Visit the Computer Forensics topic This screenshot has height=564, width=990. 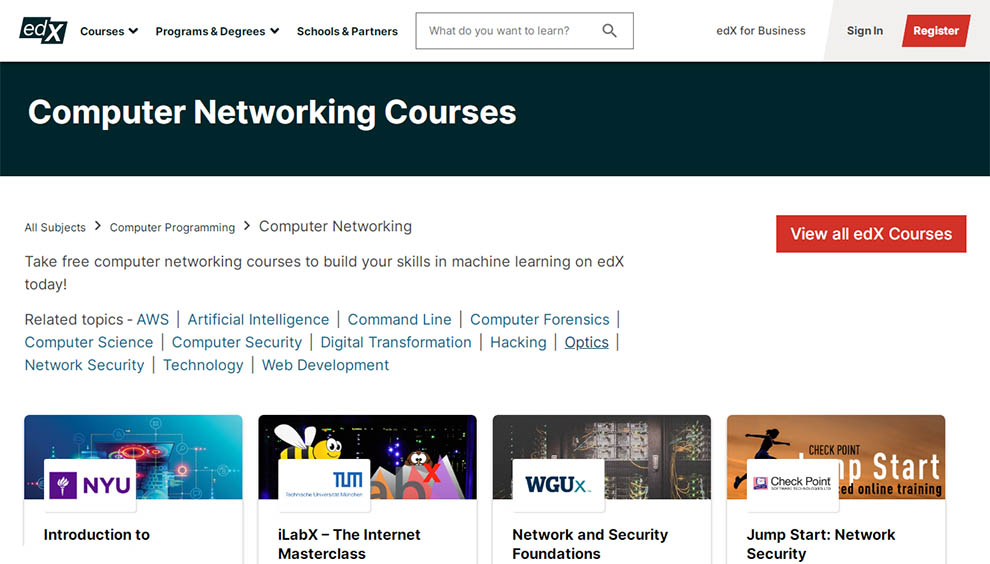[x=540, y=320]
